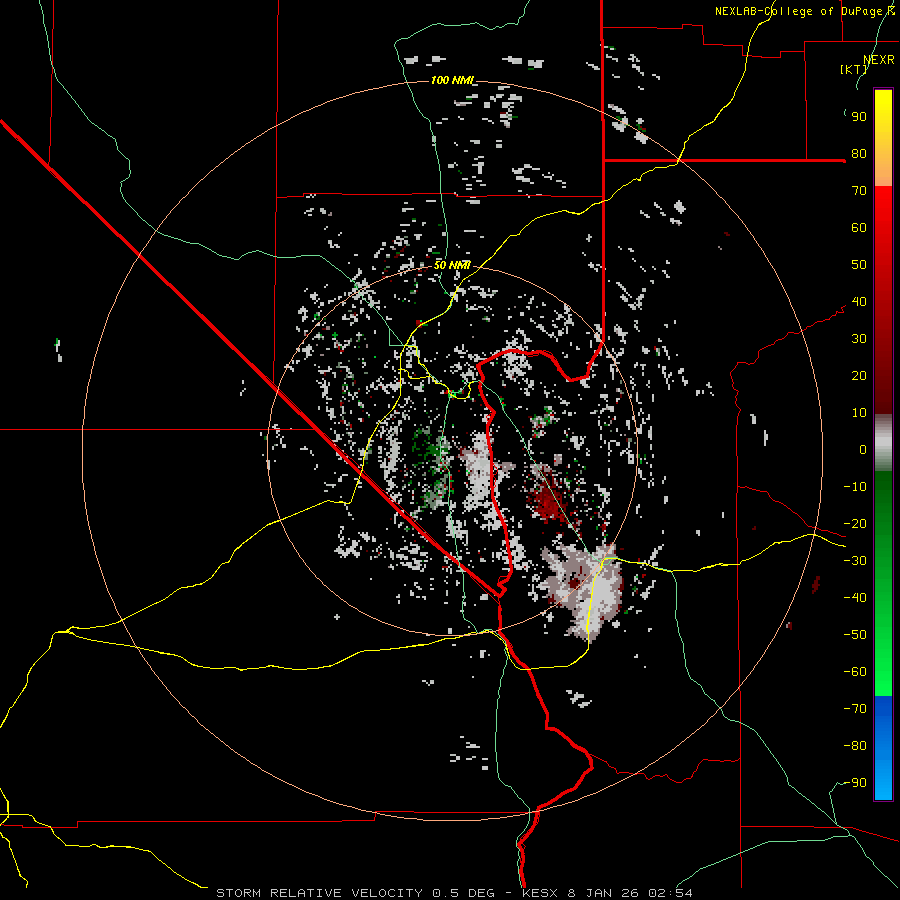Click the 90 value on the velocity scale
Viewport: 900px width, 900px height.
[859, 117]
